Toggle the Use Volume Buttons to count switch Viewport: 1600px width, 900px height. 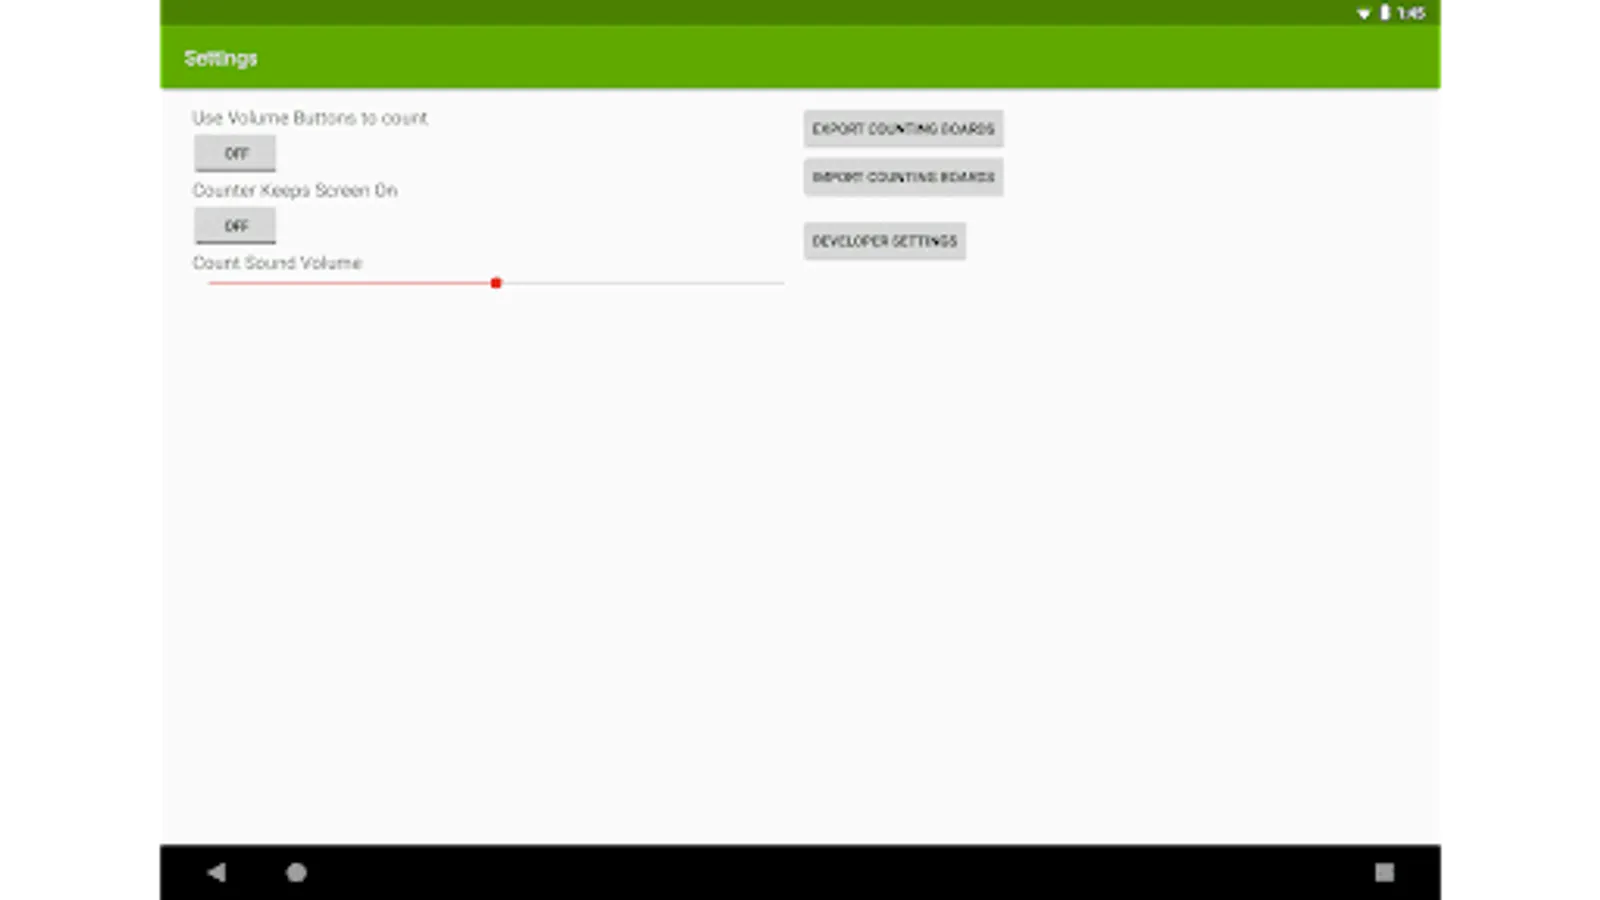click(x=235, y=153)
